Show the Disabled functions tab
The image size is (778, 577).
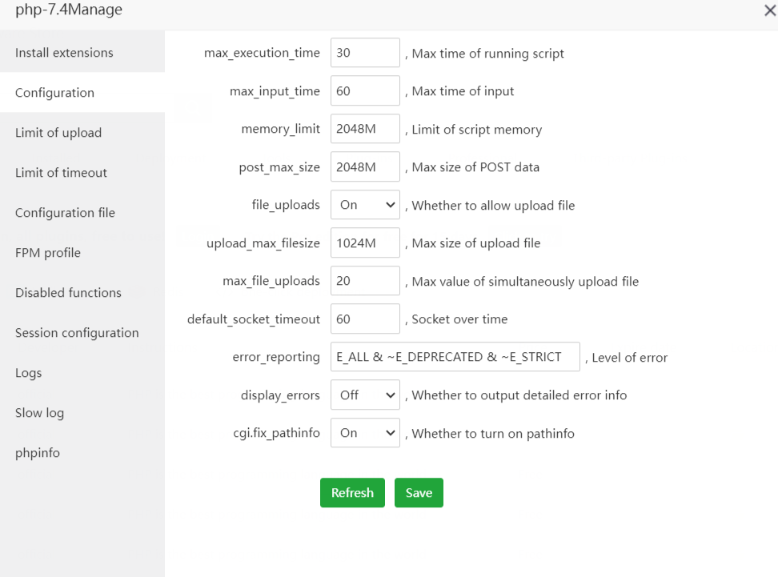[68, 292]
